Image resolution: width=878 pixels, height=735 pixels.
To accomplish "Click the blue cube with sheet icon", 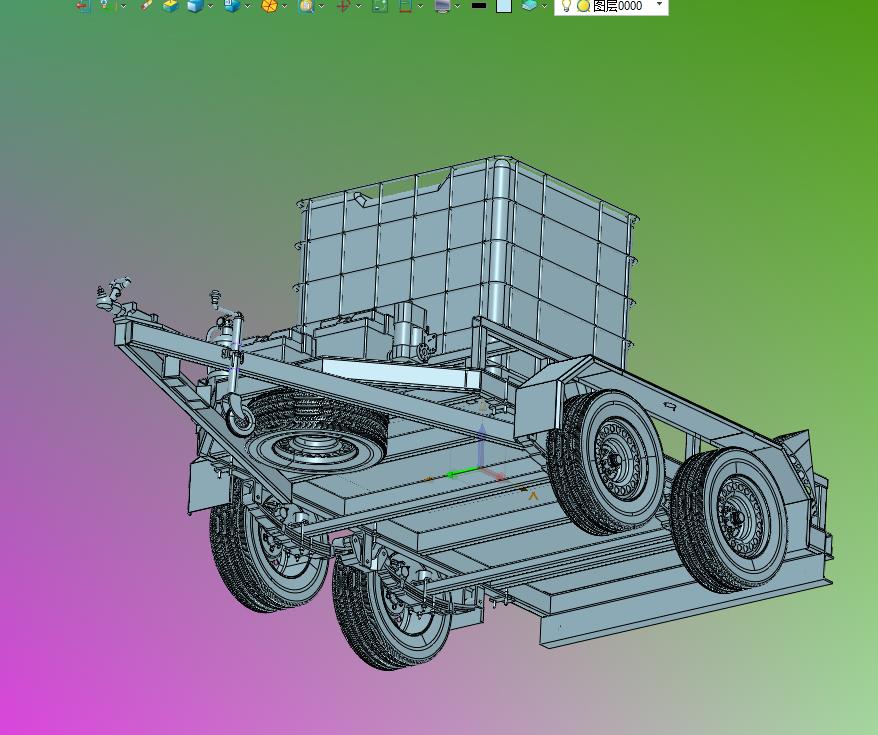I will tap(232, 6).
